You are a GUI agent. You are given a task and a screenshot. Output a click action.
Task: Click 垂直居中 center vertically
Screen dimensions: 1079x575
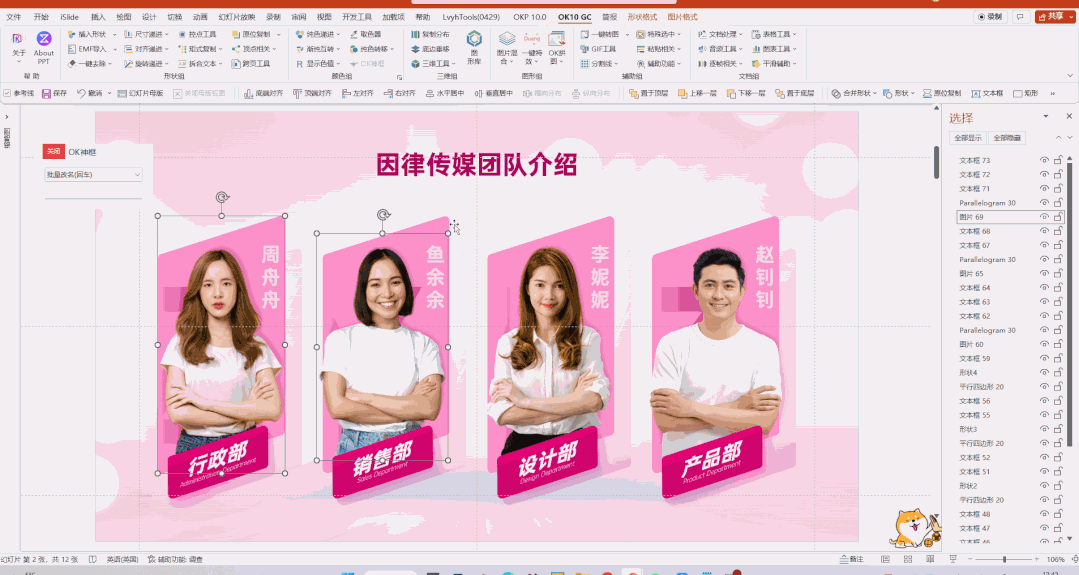click(493, 93)
